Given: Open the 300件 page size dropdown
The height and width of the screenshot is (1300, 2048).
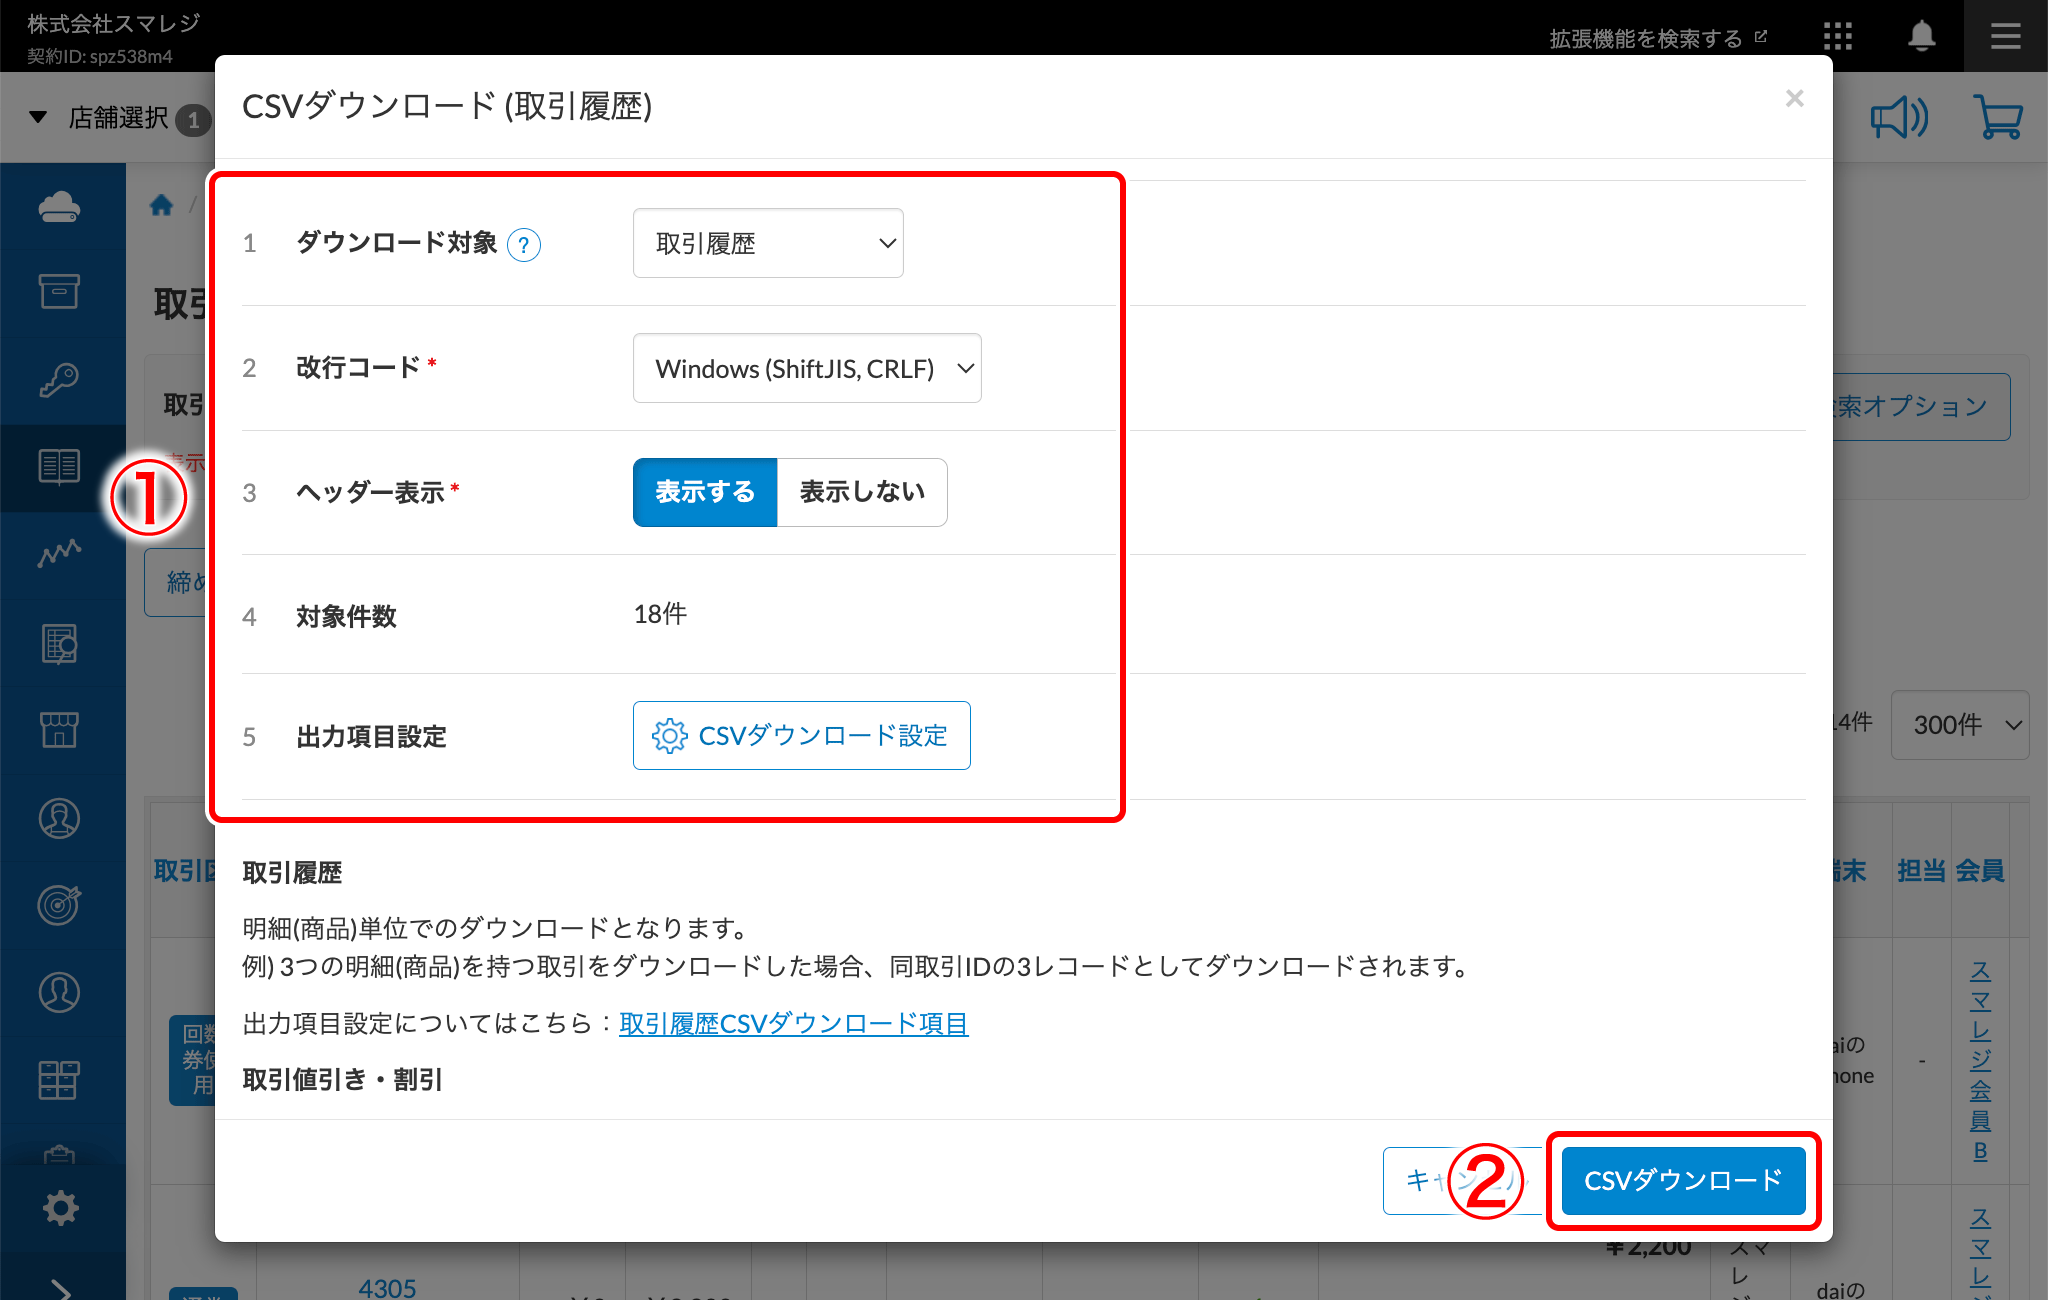Looking at the screenshot, I should (x=1958, y=724).
